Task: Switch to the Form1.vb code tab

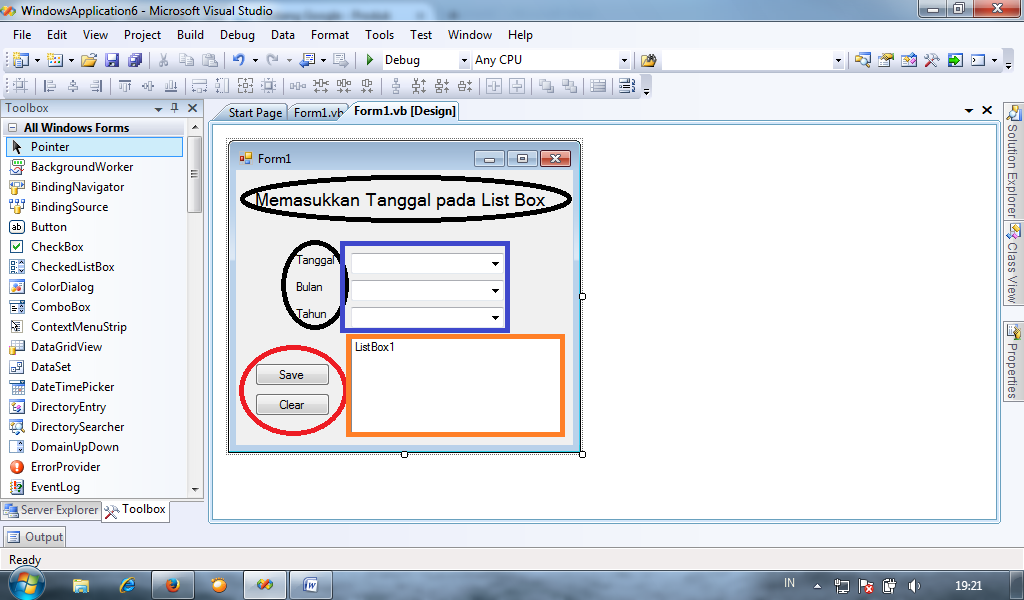Action: point(317,112)
